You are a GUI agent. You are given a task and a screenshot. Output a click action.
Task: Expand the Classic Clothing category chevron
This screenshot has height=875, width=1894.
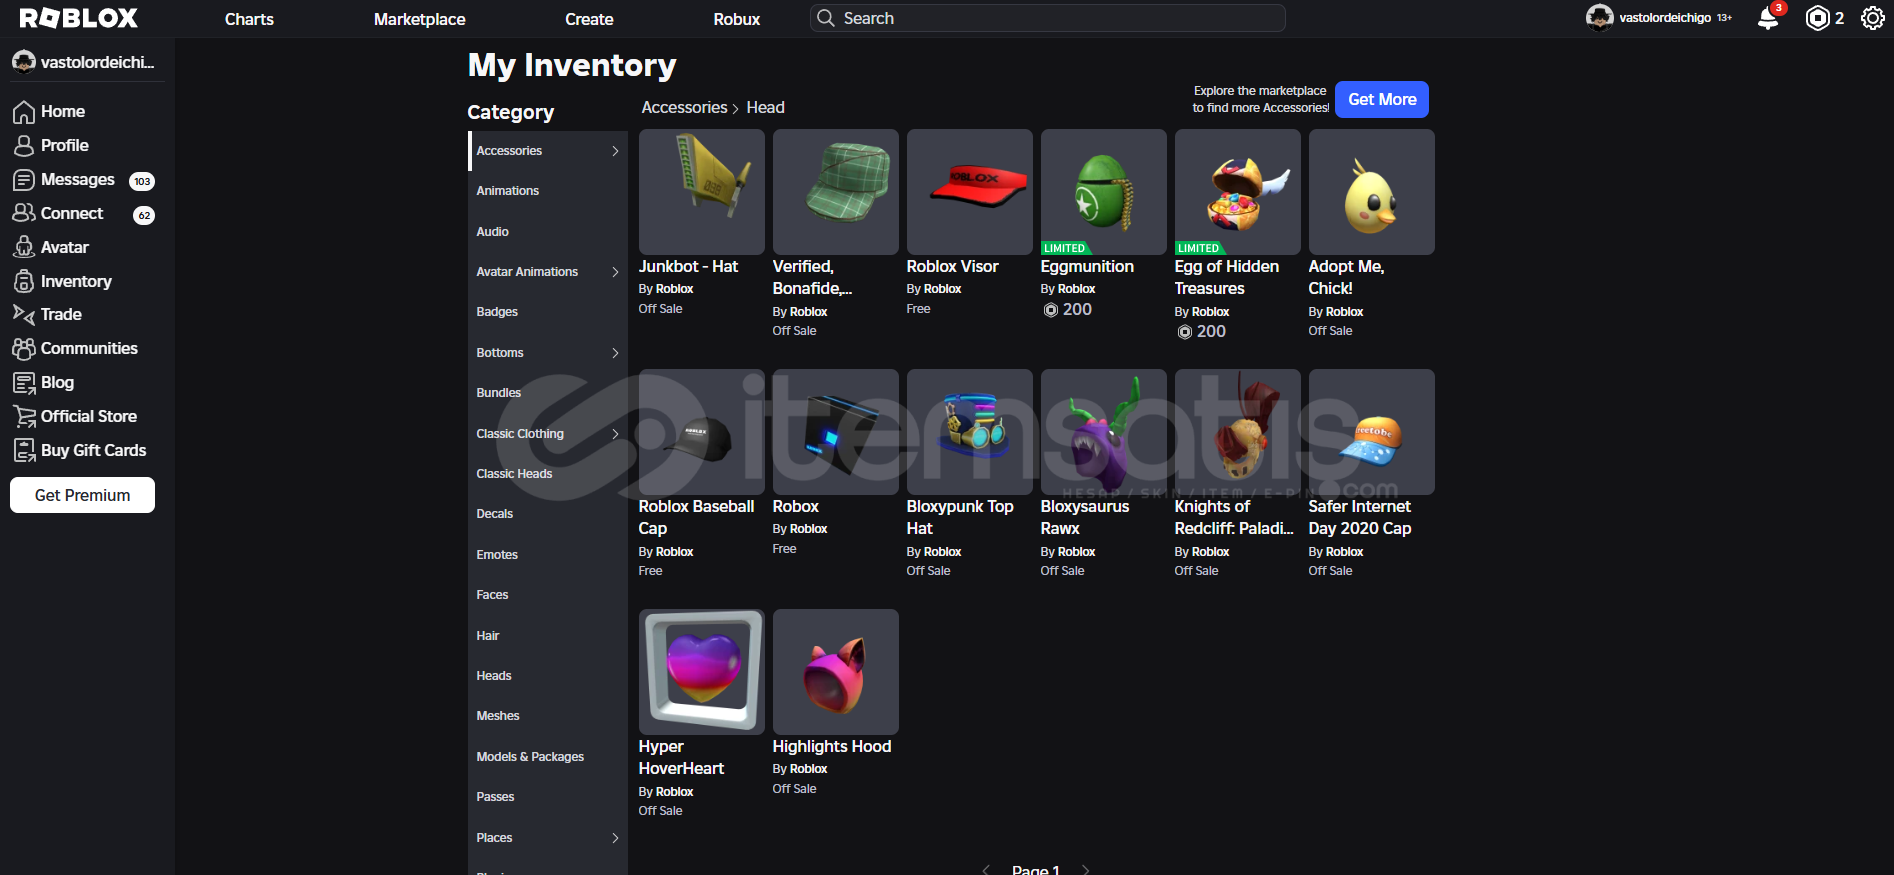tap(615, 434)
